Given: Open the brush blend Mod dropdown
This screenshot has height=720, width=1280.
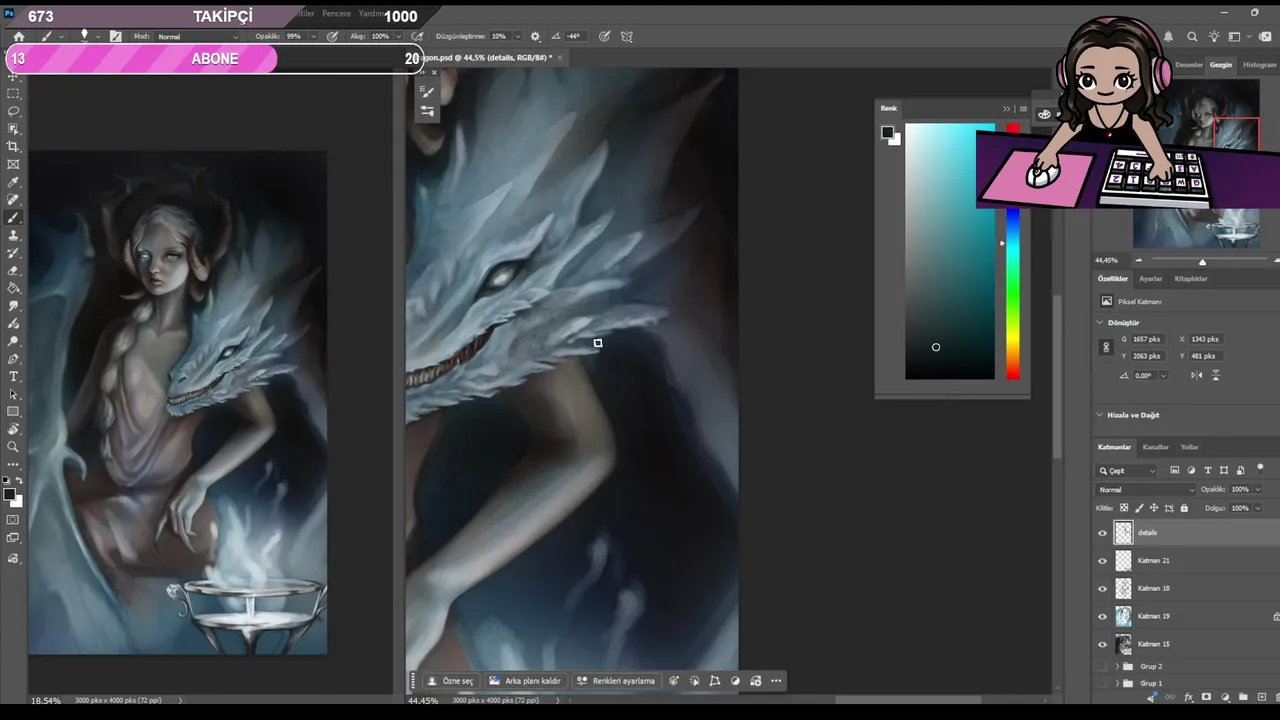Looking at the screenshot, I should [198, 36].
